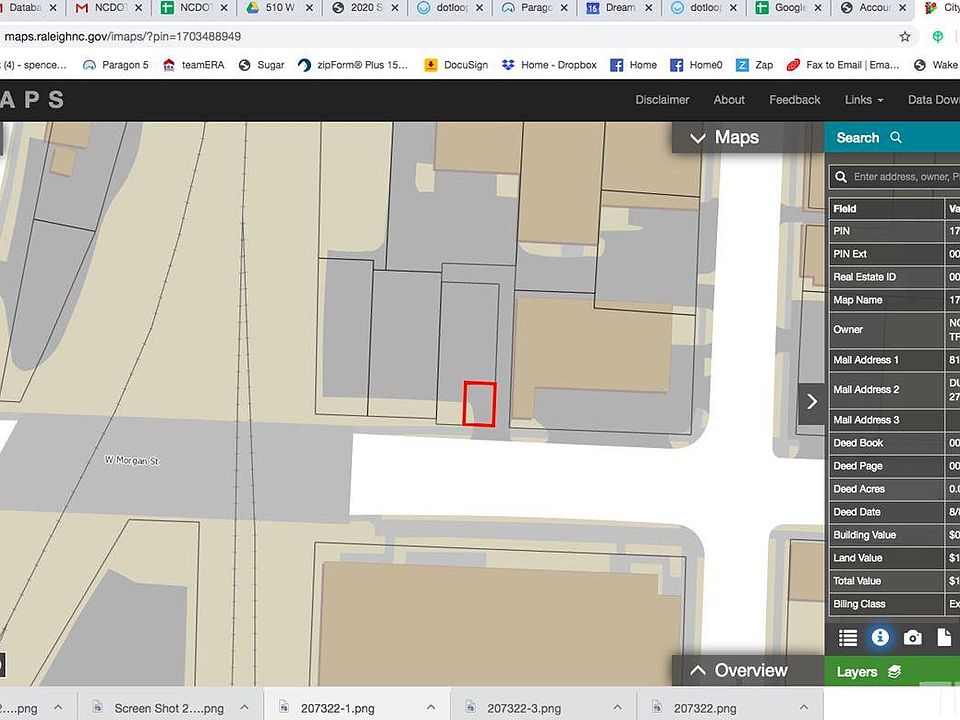Click the Feedback link

[794, 100]
